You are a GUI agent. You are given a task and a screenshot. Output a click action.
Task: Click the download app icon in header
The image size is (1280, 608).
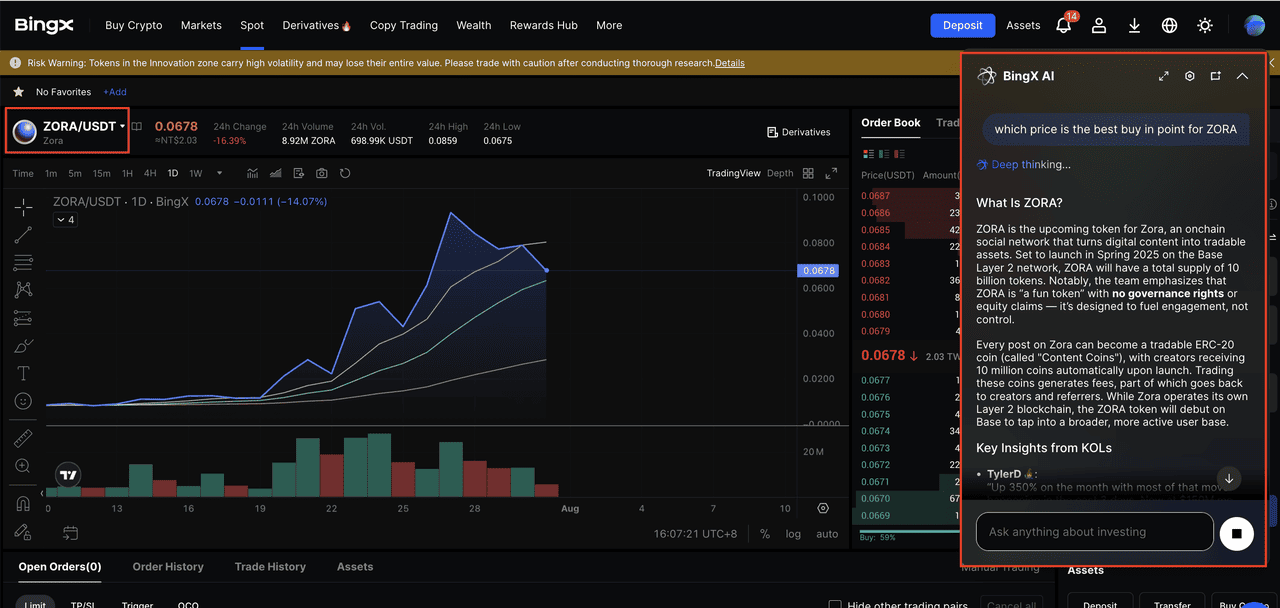tap(1134, 25)
